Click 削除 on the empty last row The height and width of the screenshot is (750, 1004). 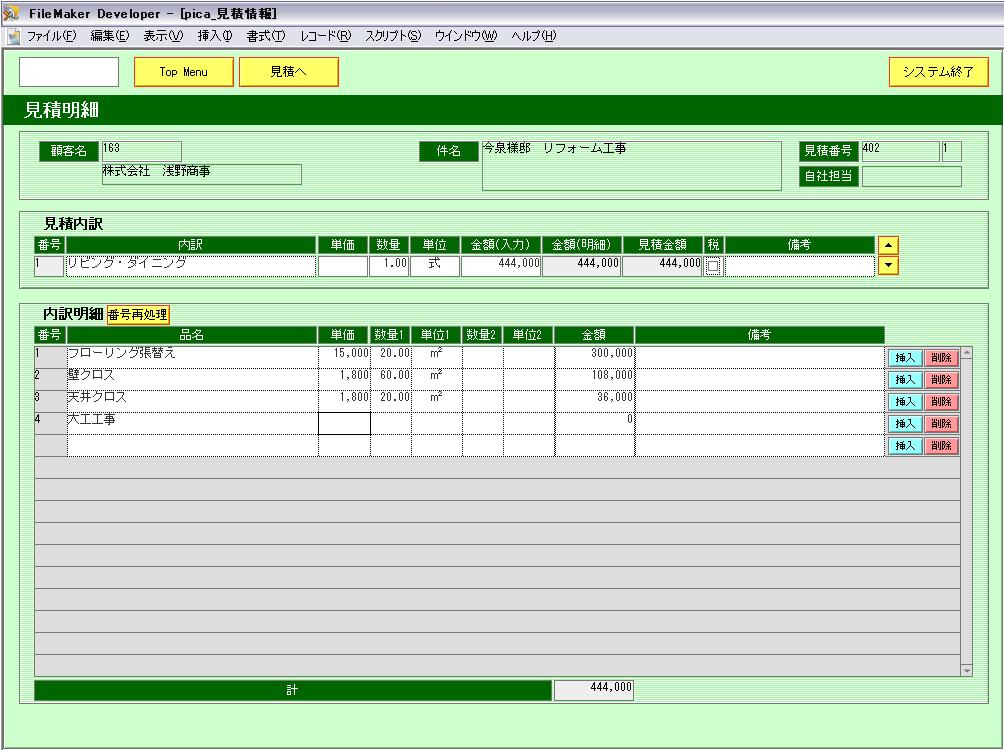[x=941, y=445]
